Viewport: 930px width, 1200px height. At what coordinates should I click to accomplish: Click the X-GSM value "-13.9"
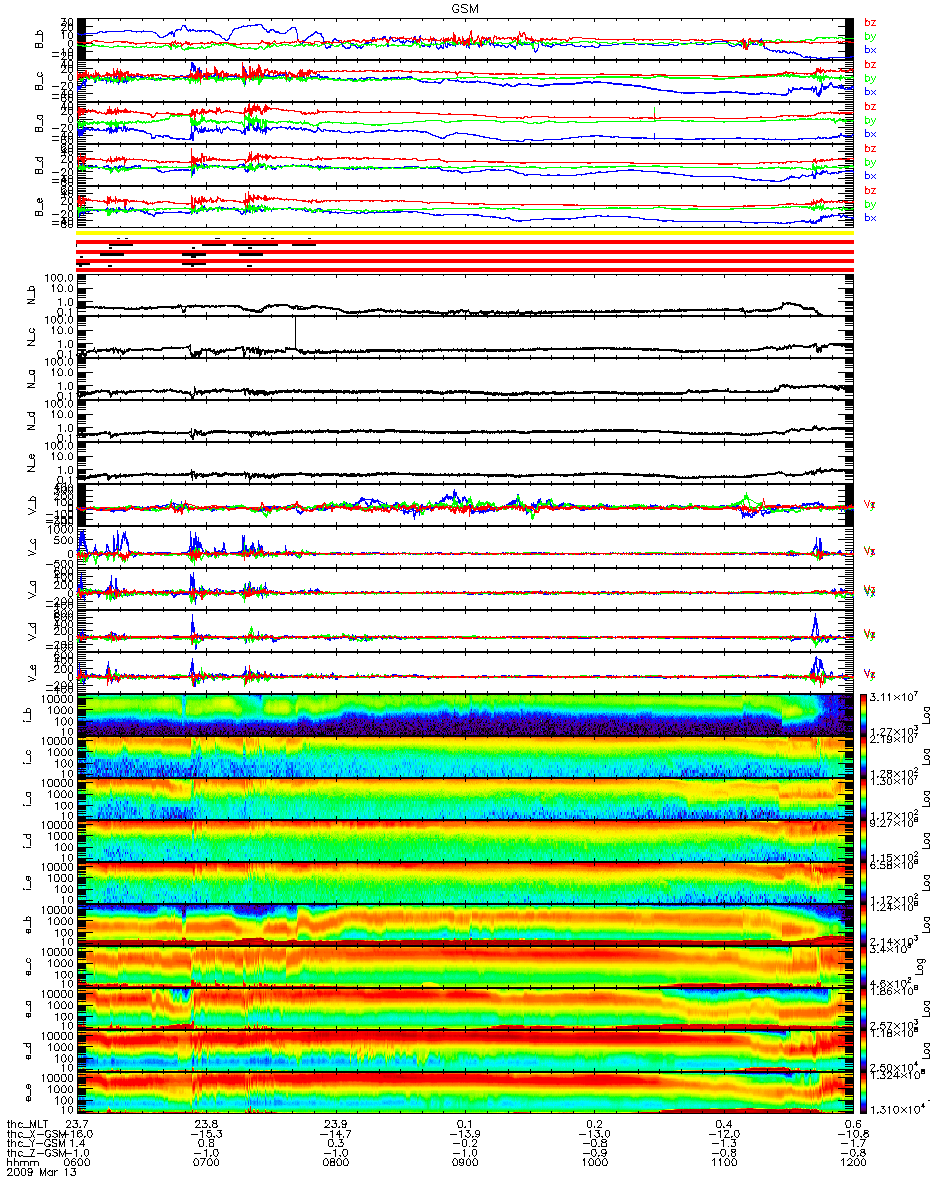464,1135
